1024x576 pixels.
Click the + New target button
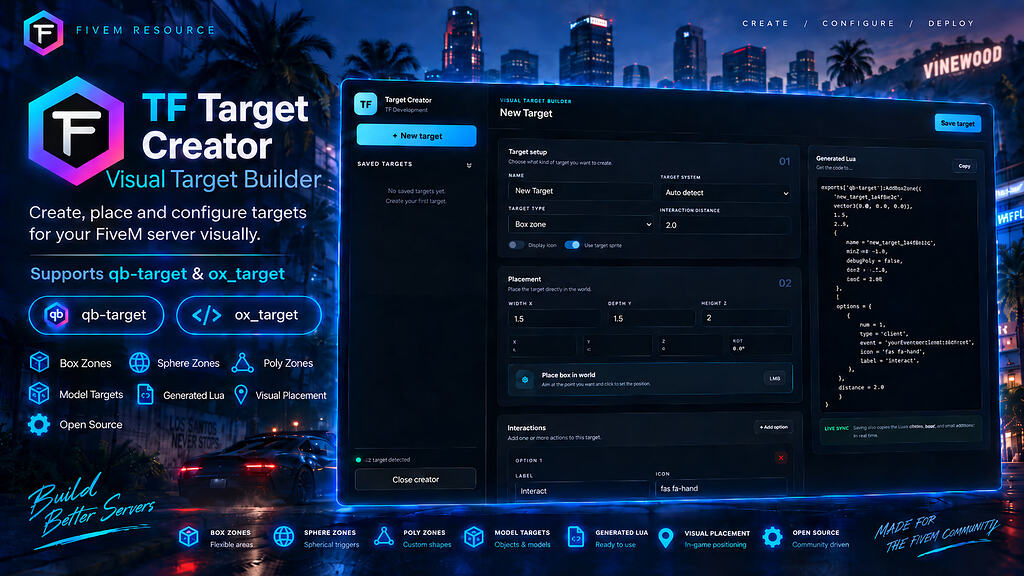417,136
